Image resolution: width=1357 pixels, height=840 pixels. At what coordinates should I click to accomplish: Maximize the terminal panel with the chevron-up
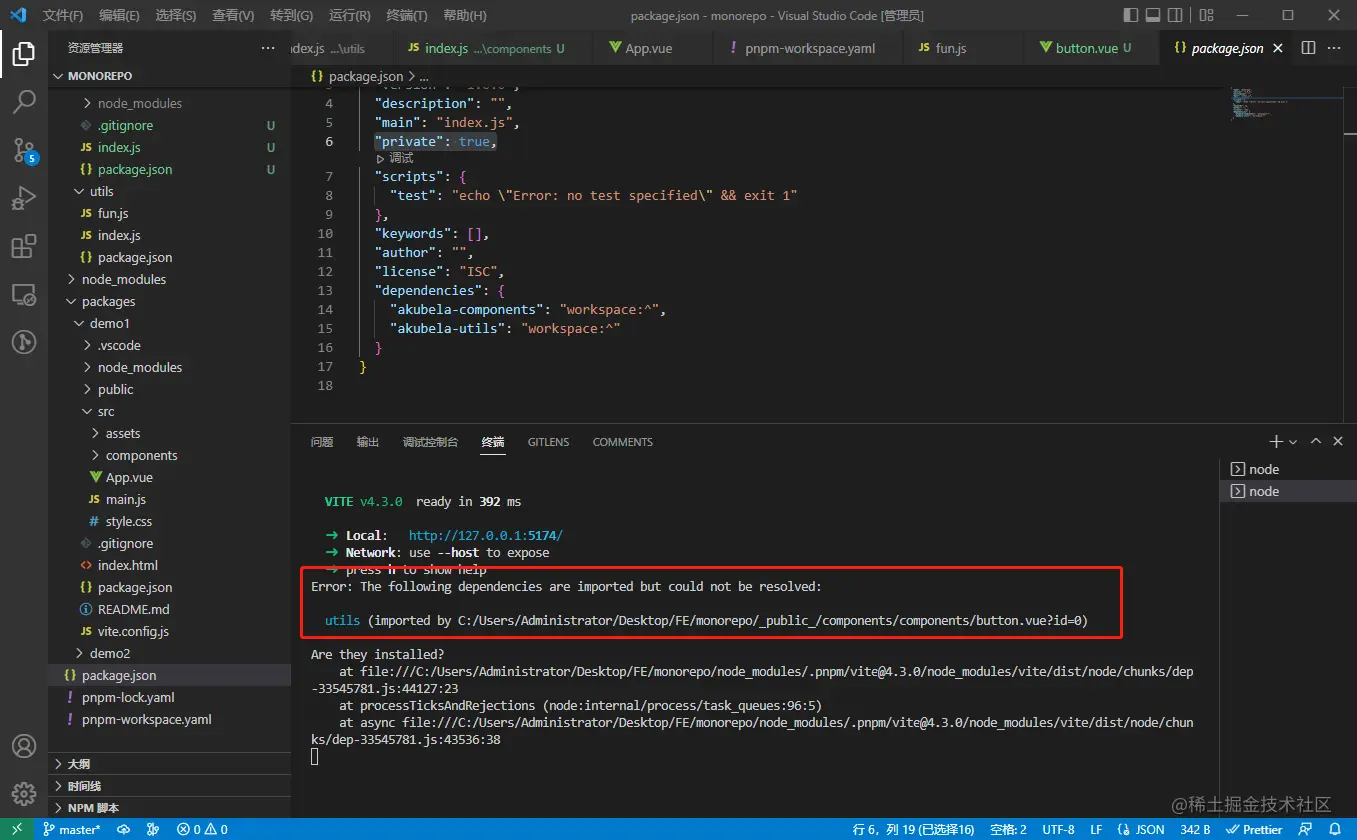1316,441
